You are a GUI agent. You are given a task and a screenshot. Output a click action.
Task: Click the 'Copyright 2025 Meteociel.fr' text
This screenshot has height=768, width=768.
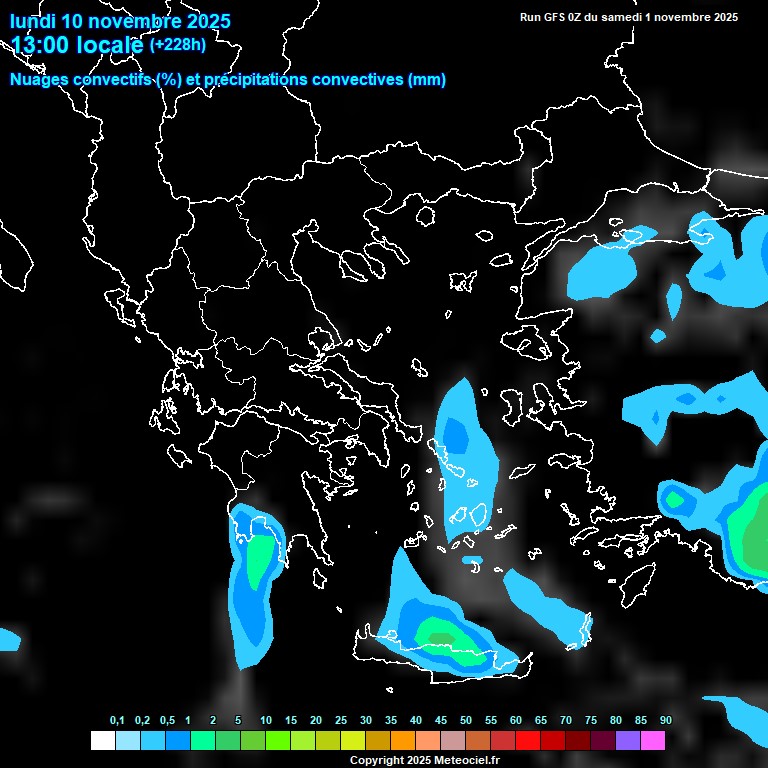click(425, 761)
